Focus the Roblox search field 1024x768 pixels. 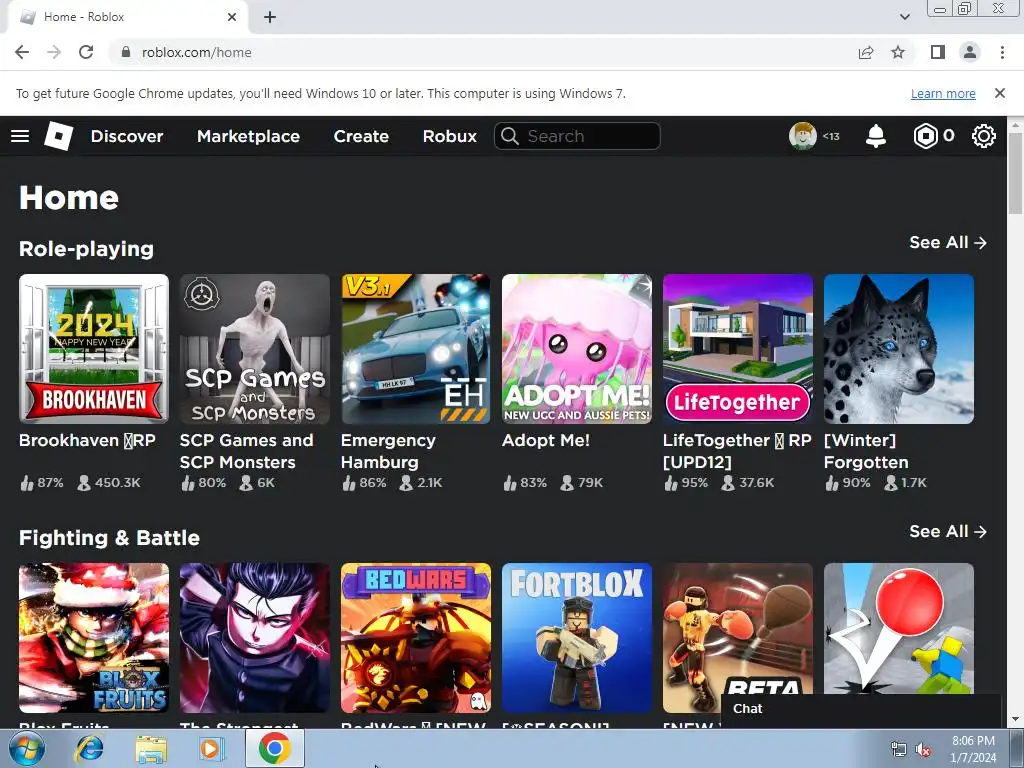tap(577, 136)
